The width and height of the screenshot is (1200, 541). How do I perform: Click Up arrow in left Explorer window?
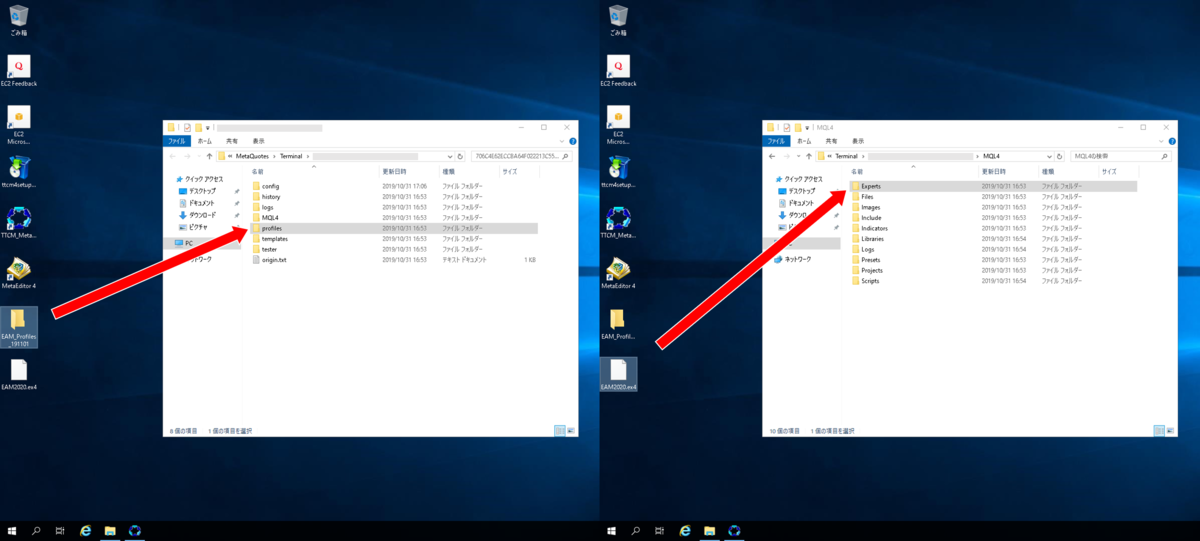pos(209,157)
